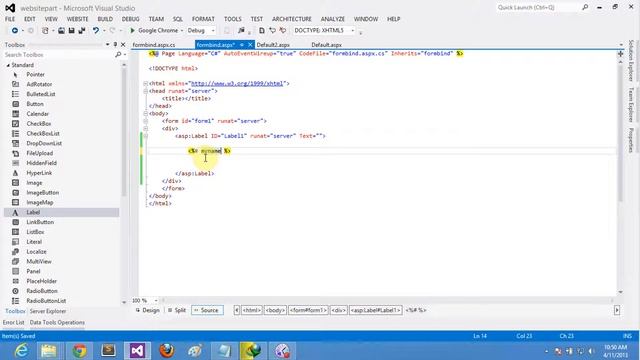
Task: Click the <body> breadcrumb tag
Action: tap(275, 310)
